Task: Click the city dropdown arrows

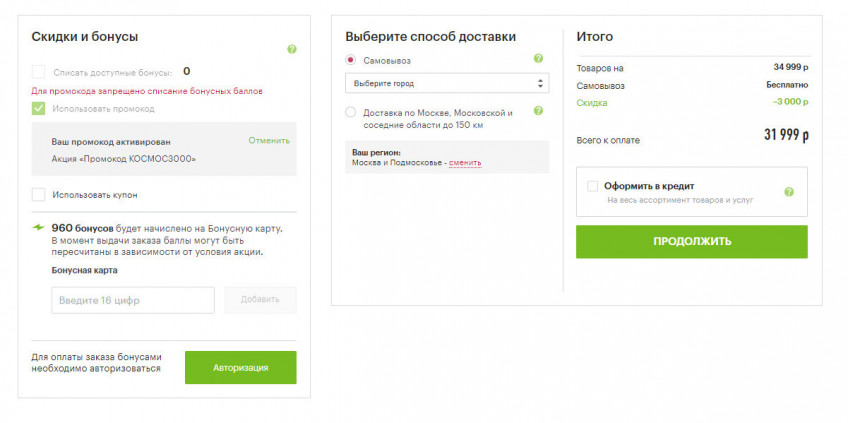Action: coord(541,83)
